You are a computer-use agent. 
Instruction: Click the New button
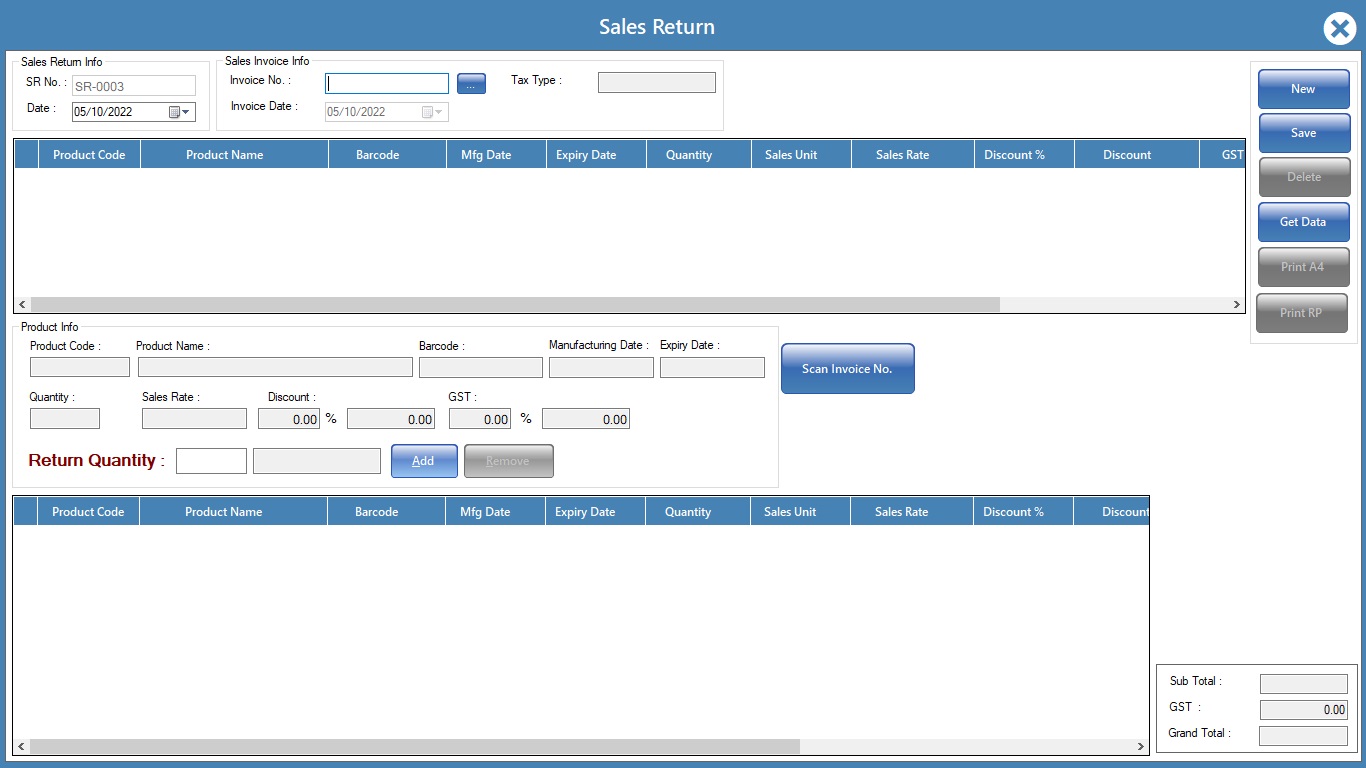(1303, 89)
